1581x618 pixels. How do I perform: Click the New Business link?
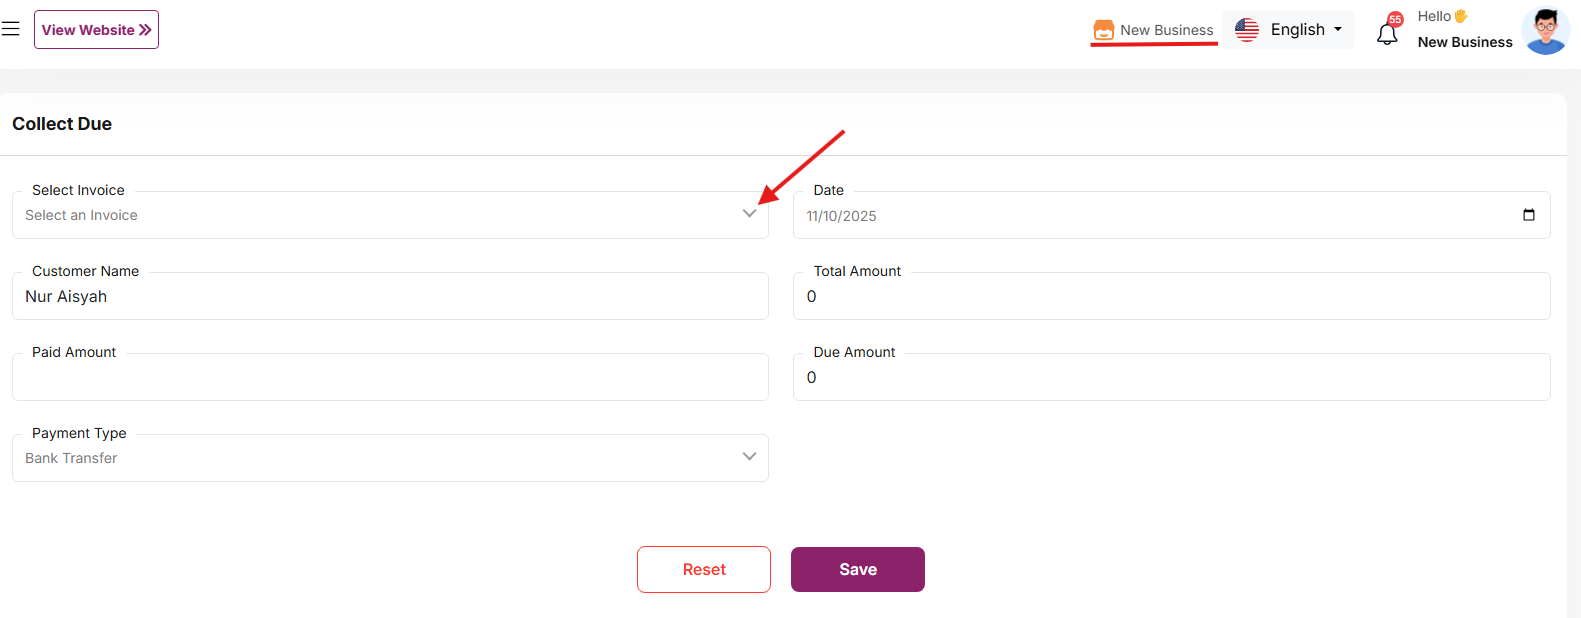tap(1166, 30)
